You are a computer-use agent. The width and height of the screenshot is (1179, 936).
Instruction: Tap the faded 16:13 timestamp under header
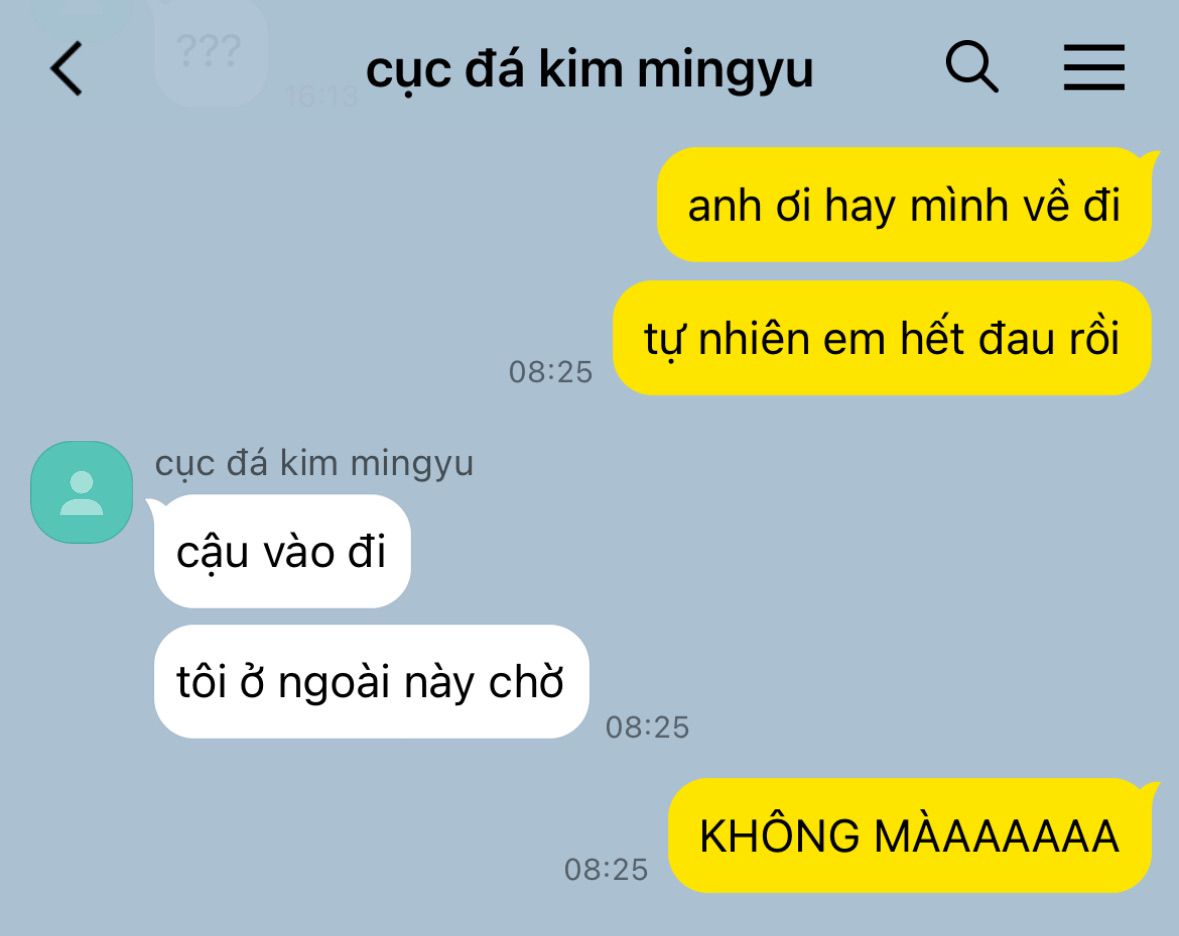coord(321,96)
